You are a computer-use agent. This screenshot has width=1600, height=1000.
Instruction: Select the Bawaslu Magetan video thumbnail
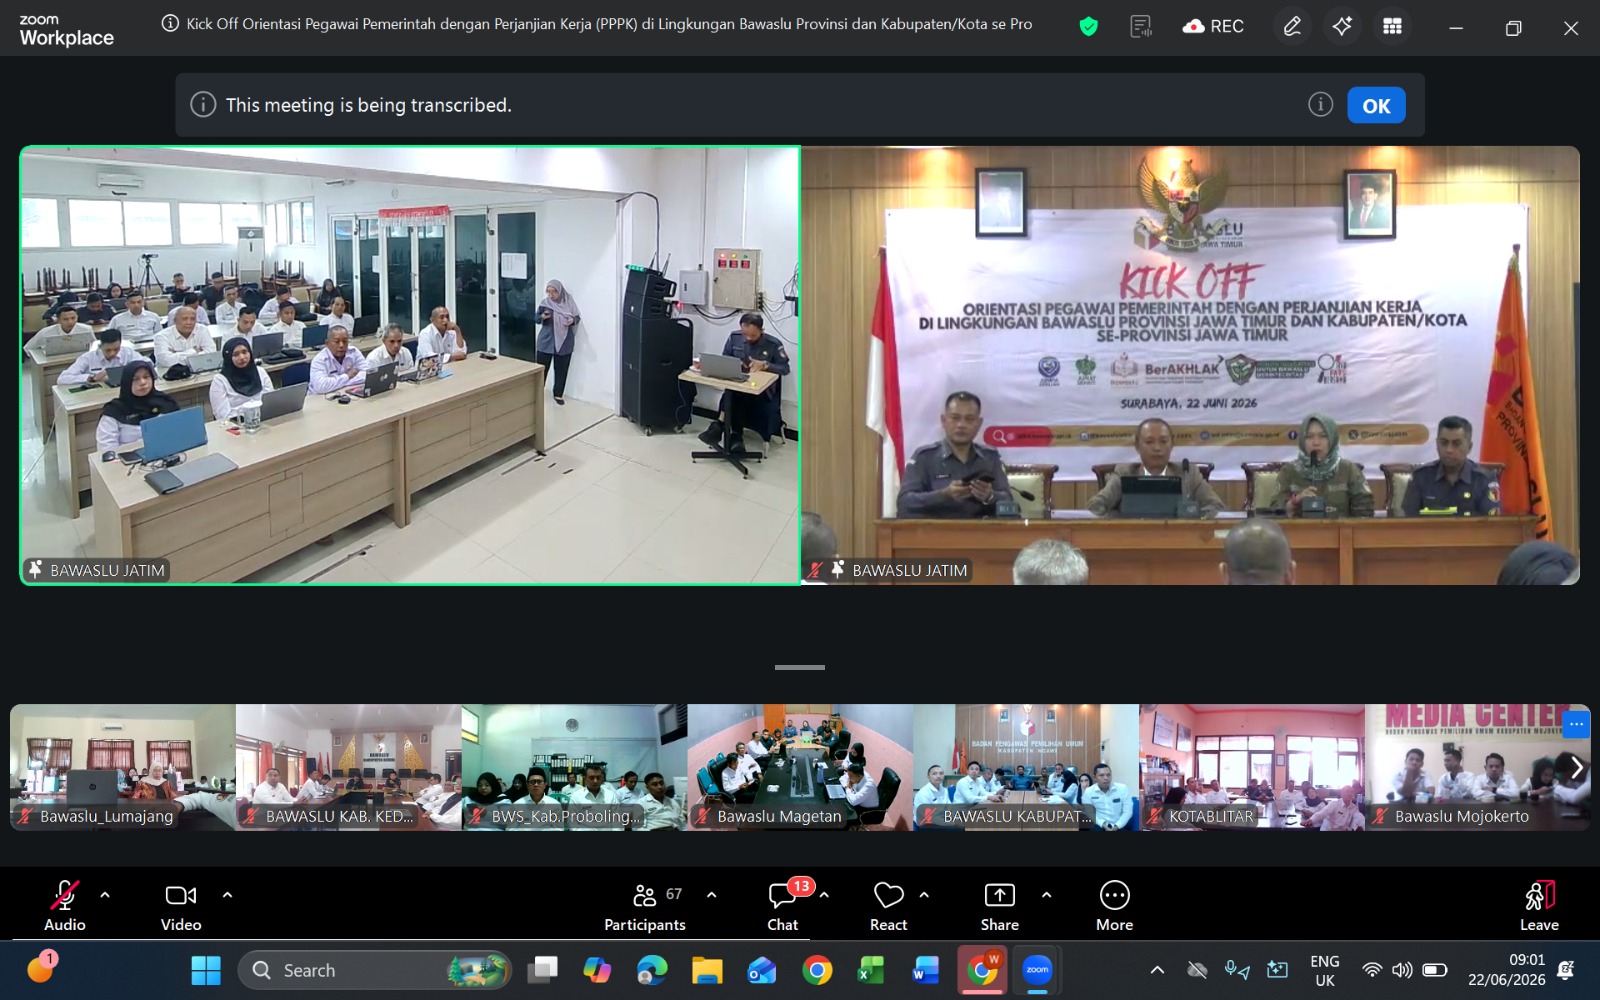(x=801, y=767)
